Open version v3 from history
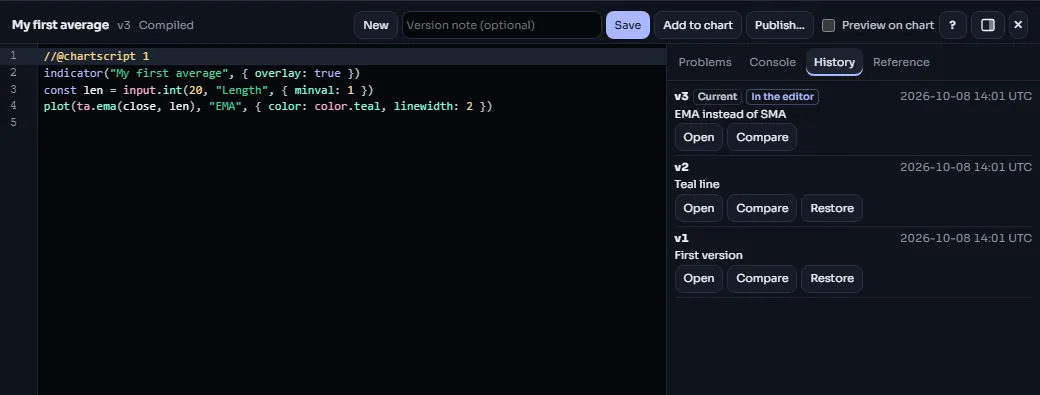Screen dimensions: 1040x395 tap(698, 137)
